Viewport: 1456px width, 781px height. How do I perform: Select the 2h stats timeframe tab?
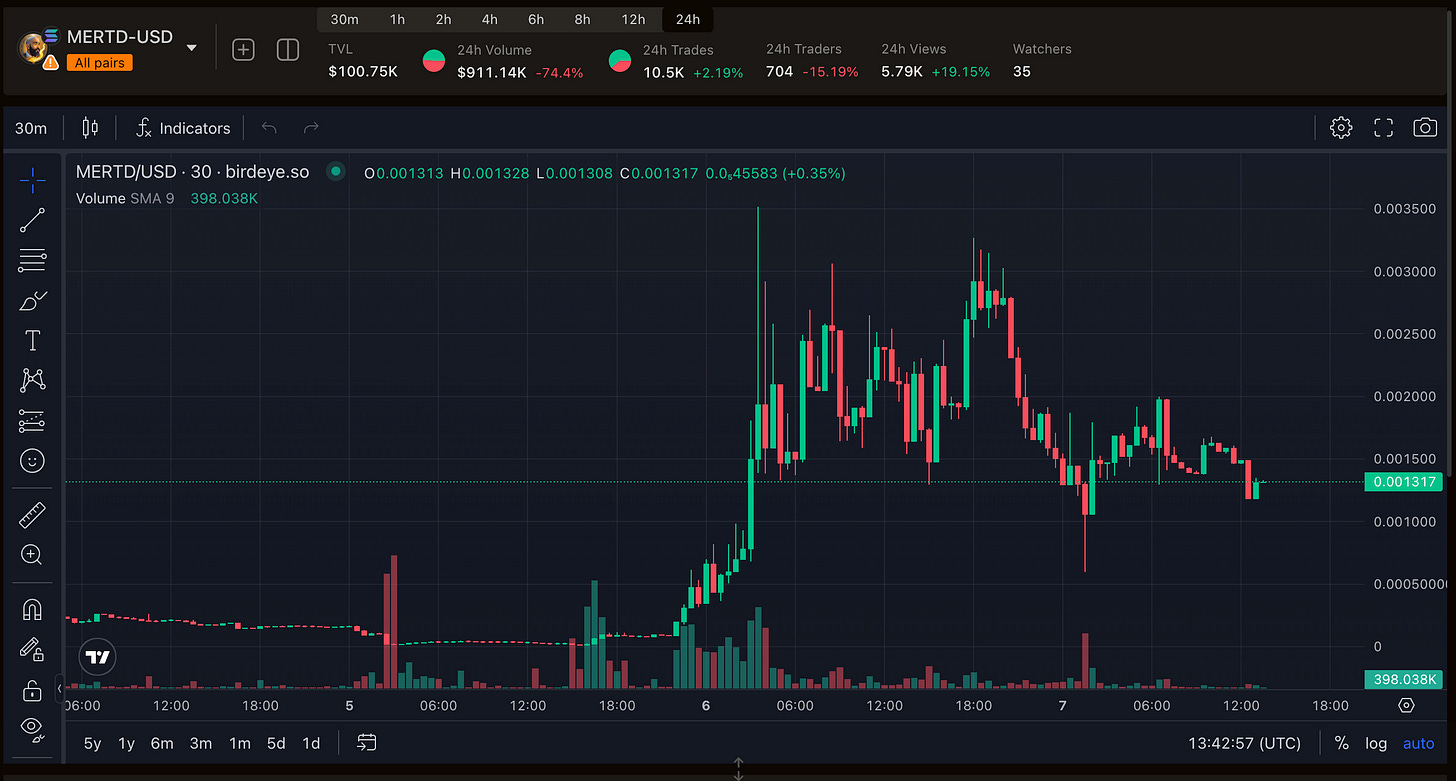click(443, 19)
